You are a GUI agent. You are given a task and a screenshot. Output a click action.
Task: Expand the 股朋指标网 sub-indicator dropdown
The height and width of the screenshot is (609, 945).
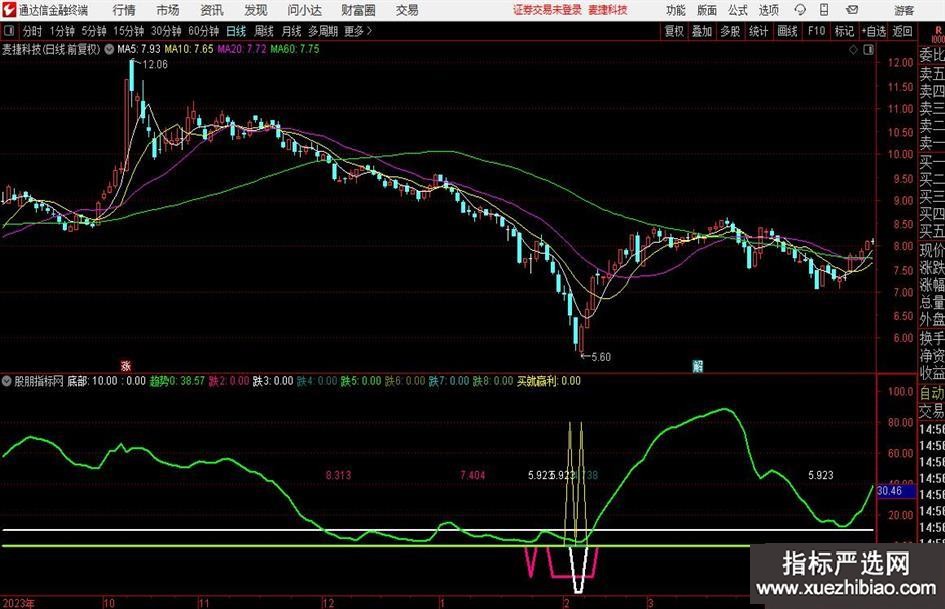7,381
